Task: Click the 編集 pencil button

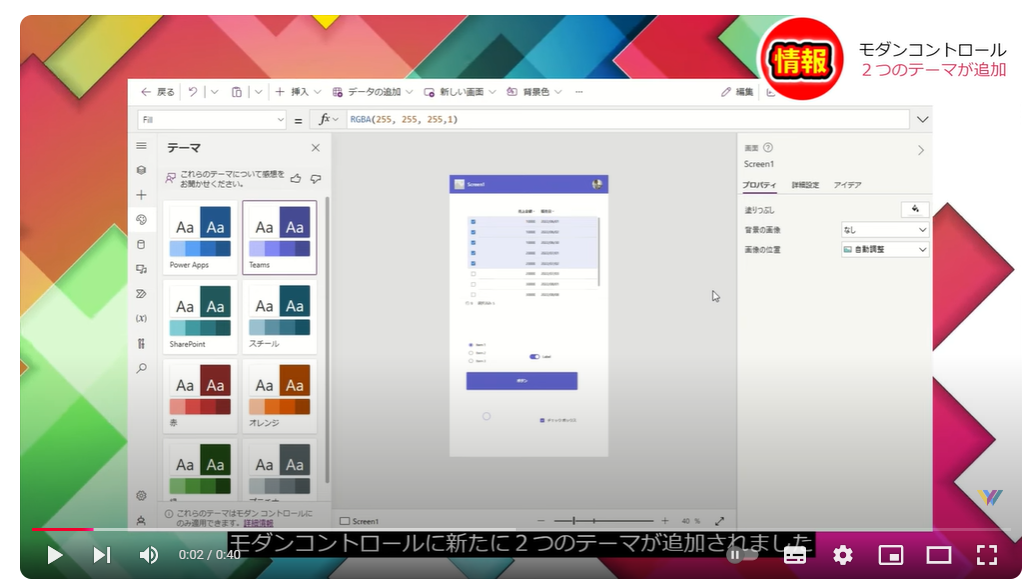Action: (x=737, y=92)
